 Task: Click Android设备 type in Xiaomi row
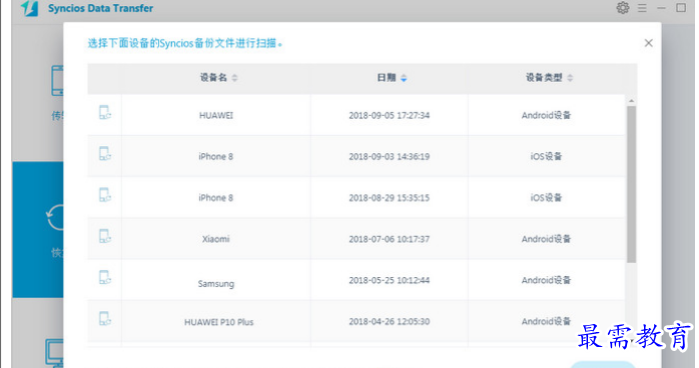point(546,239)
